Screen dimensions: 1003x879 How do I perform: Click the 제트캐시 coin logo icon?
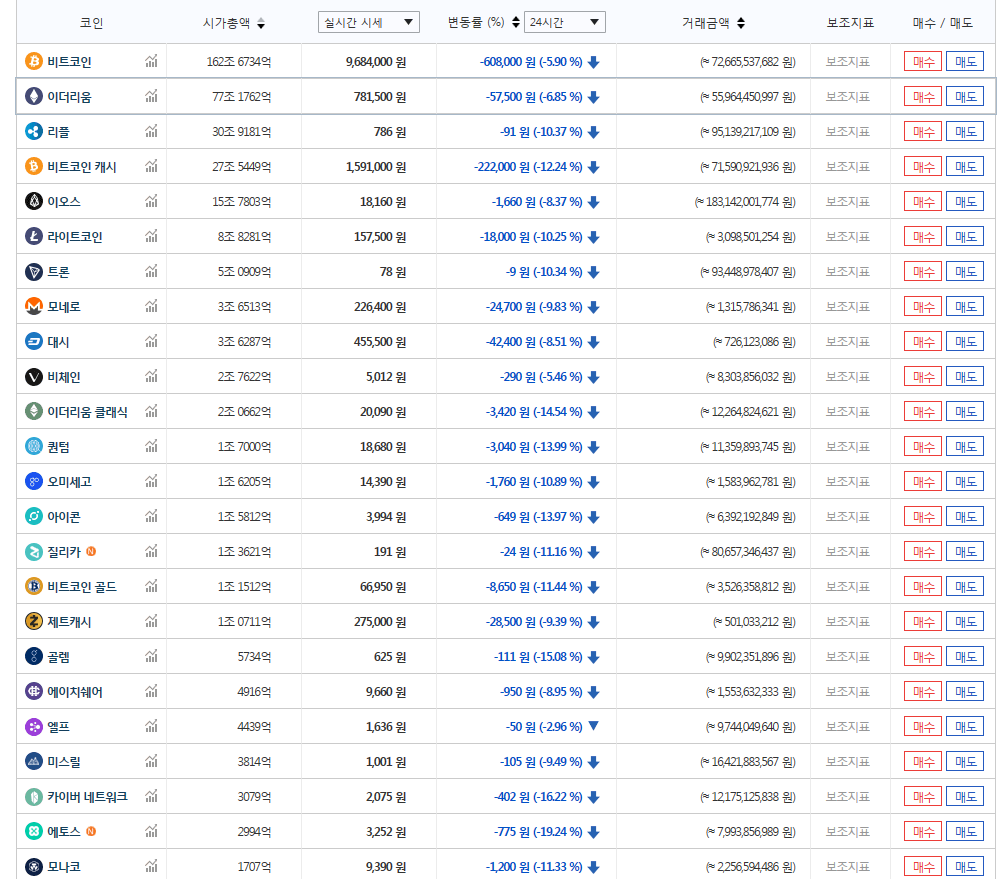pos(34,622)
